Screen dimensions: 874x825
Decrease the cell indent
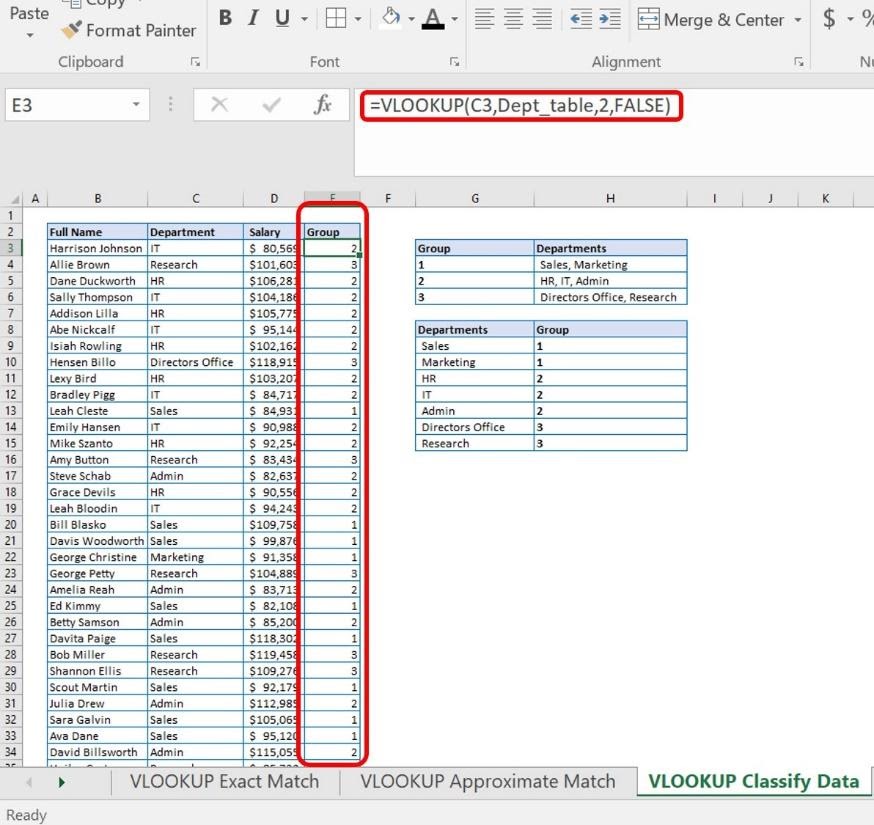580,19
